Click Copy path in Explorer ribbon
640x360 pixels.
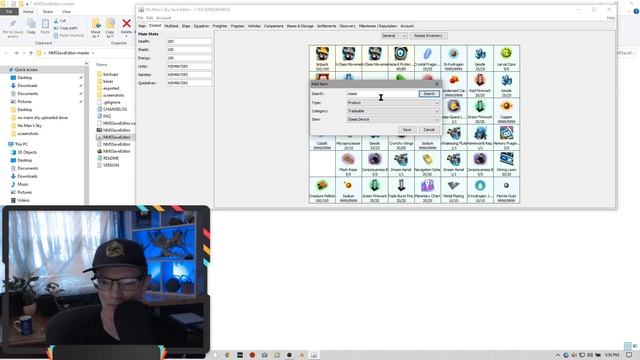point(65,28)
